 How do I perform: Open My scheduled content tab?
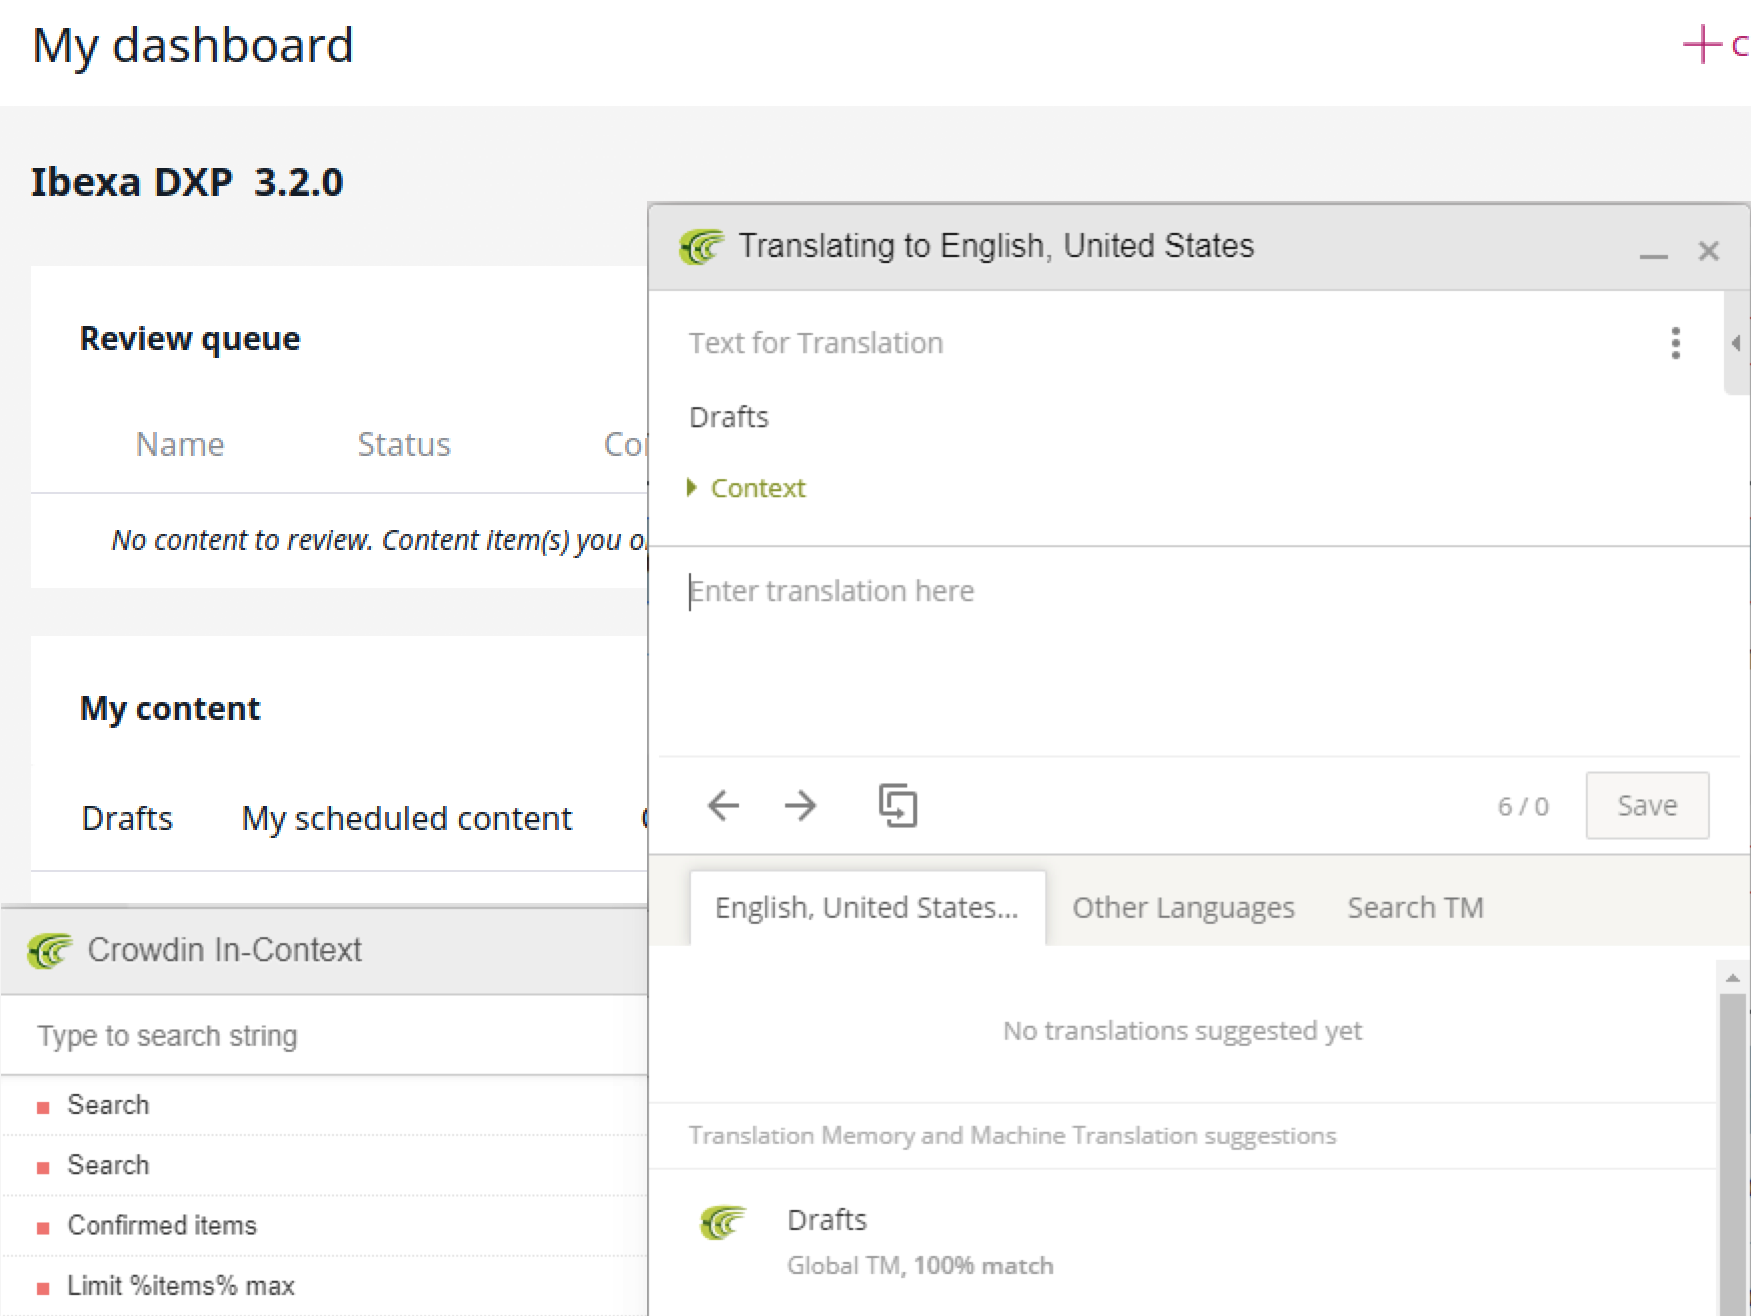click(x=407, y=818)
